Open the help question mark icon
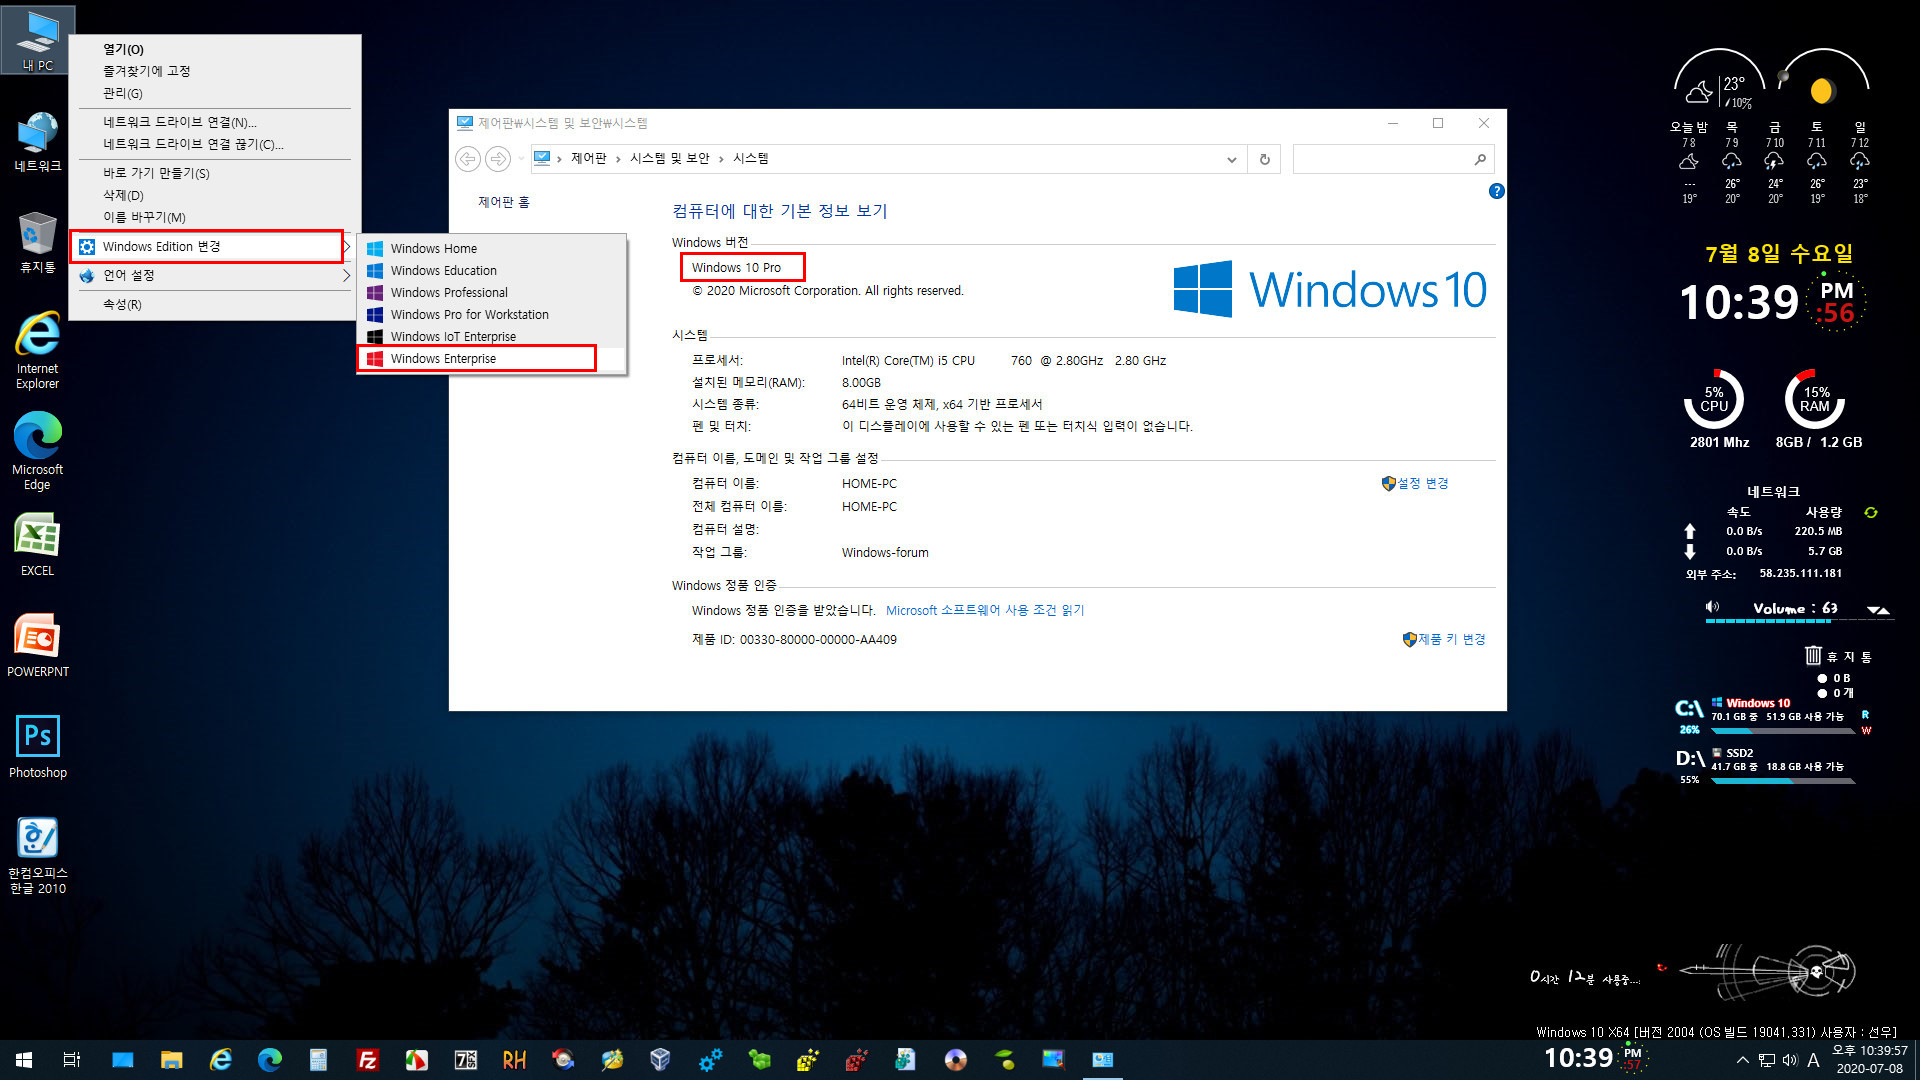Image resolution: width=1920 pixels, height=1080 pixels. tap(1496, 191)
